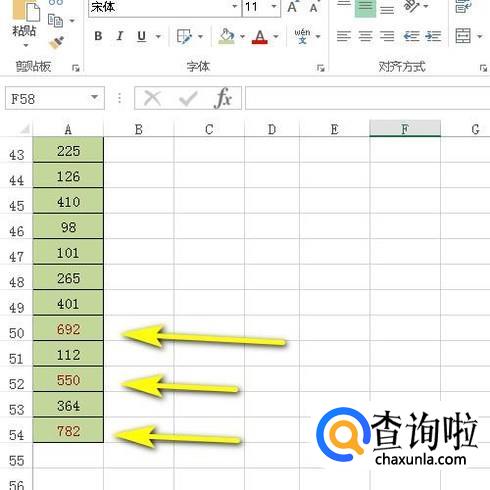Center text horizontally
The width and height of the screenshot is (490, 490).
pyautogui.click(x=365, y=36)
